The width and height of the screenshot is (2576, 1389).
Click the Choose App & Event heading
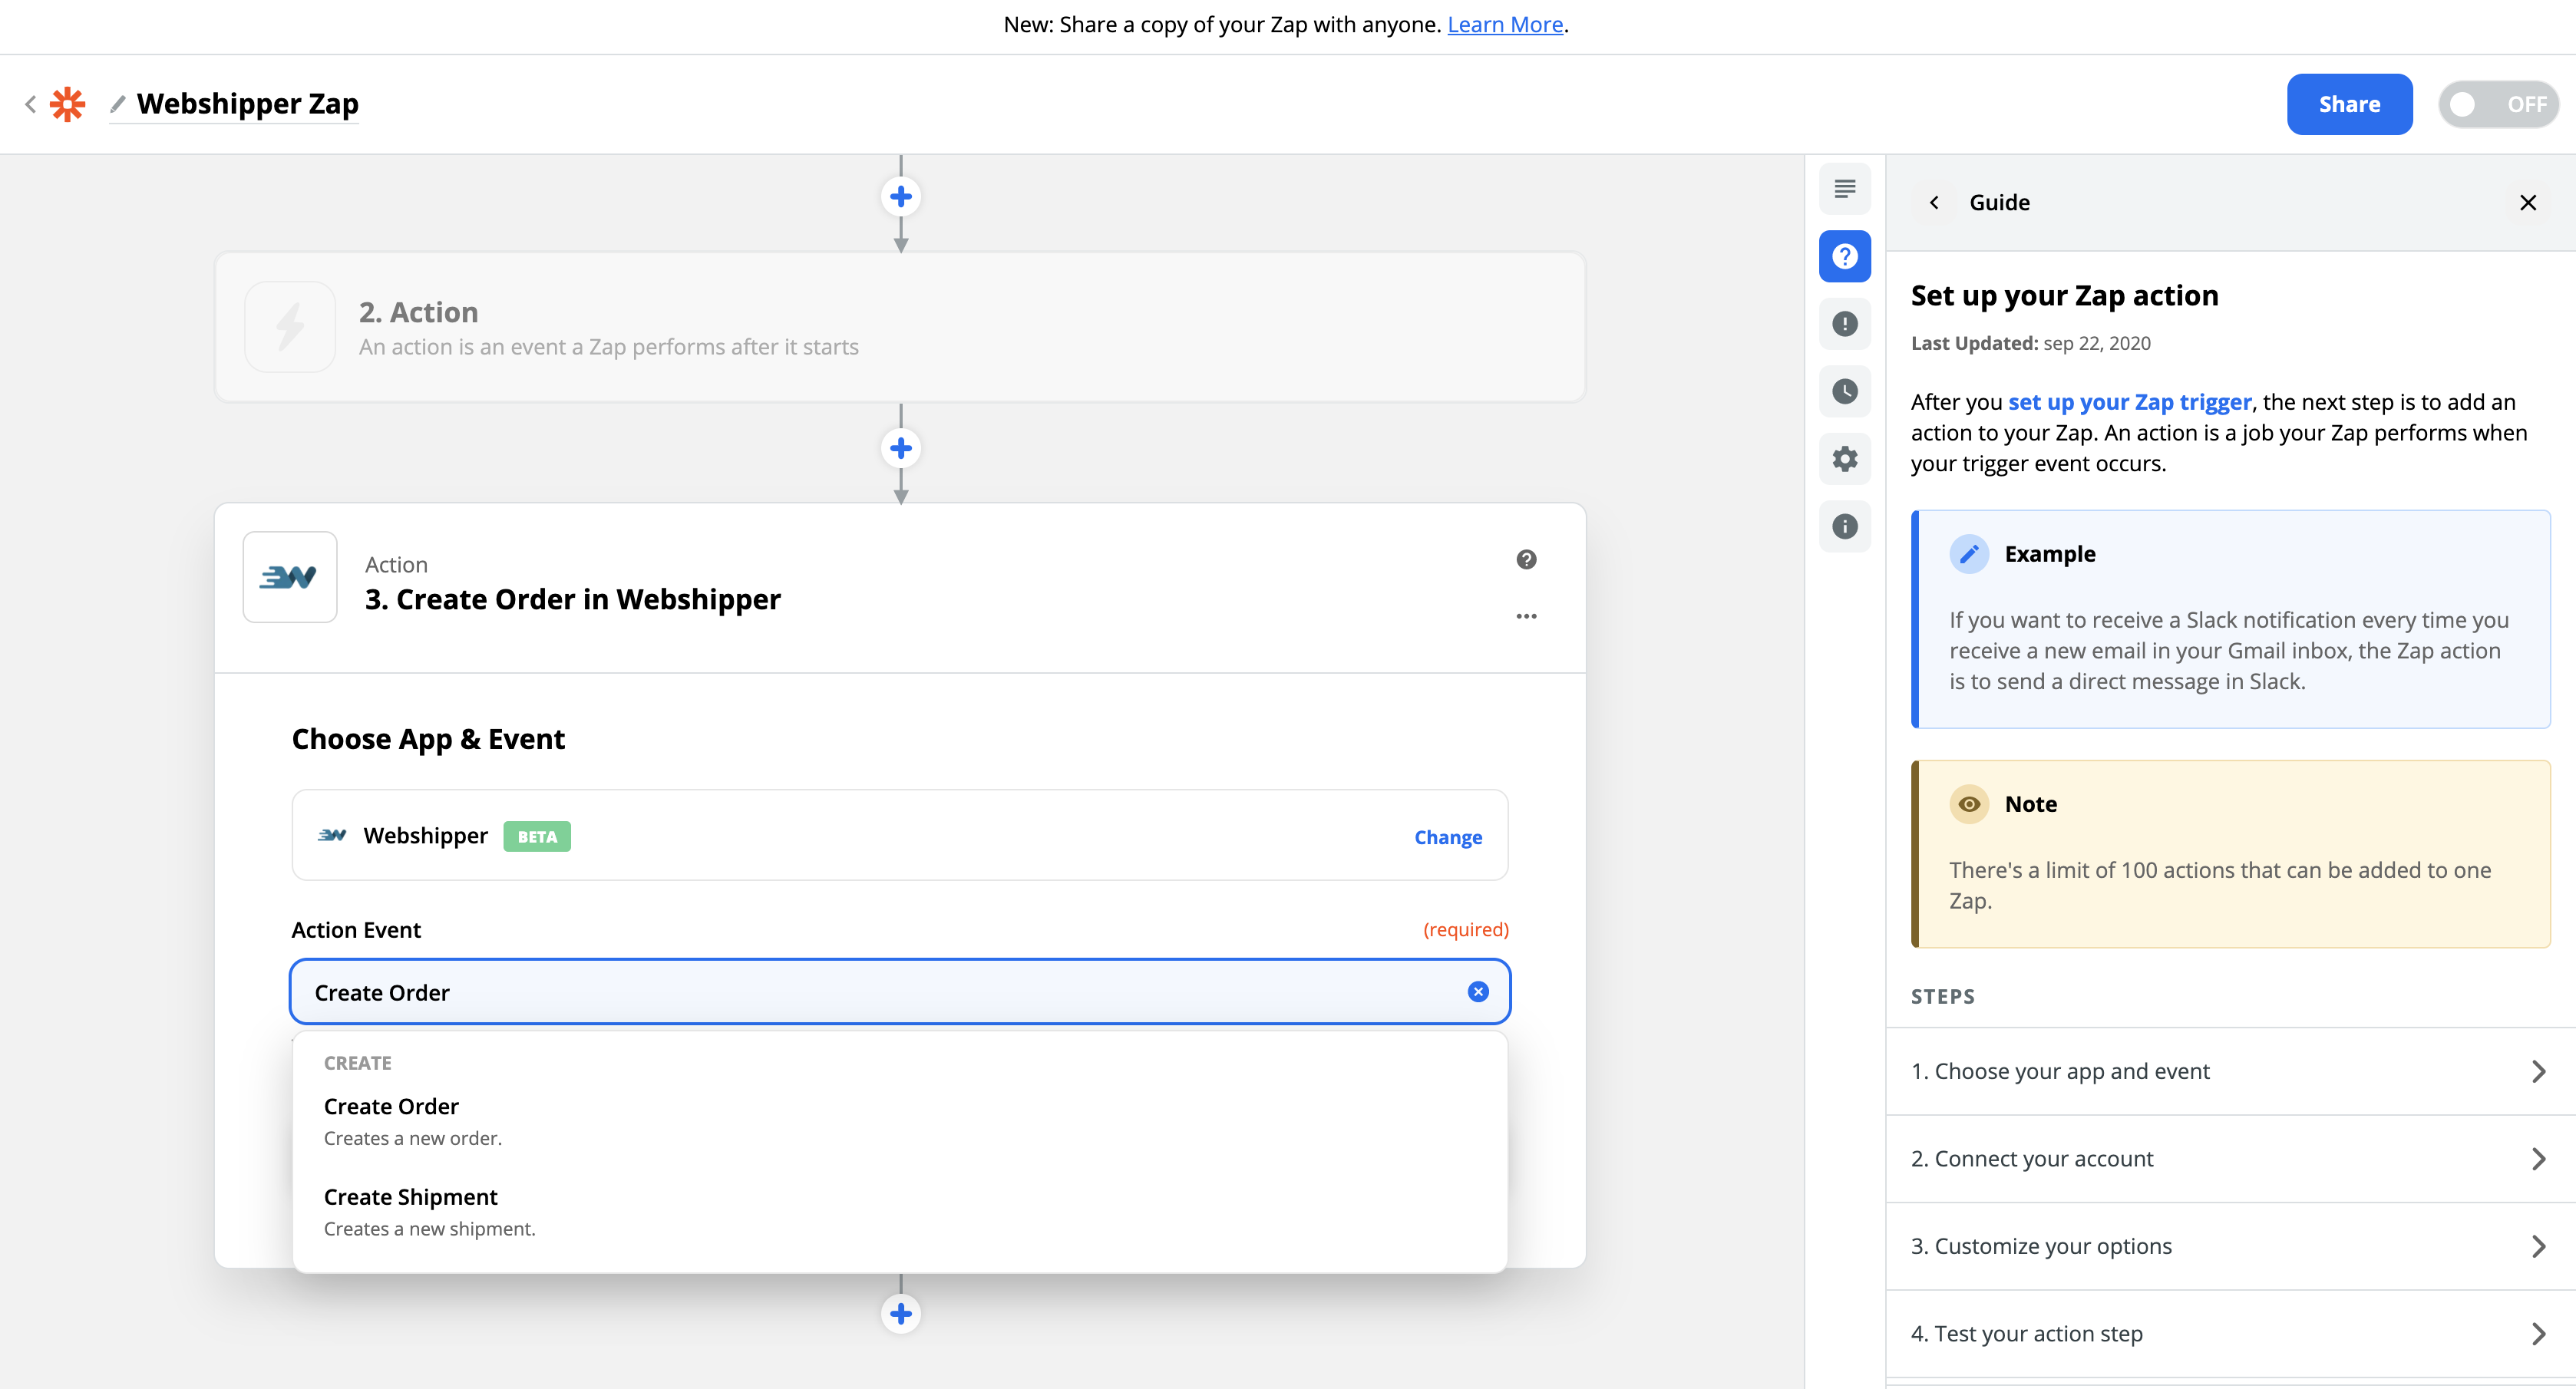pos(428,739)
